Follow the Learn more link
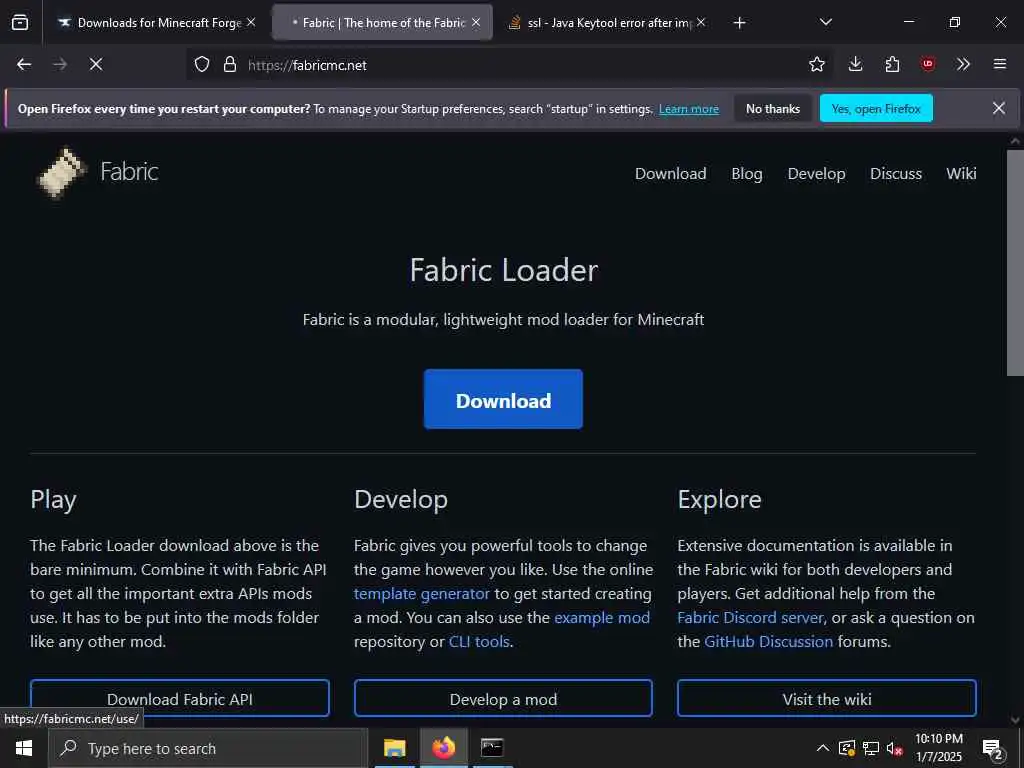Image resolution: width=1024 pixels, height=768 pixels. point(689,109)
